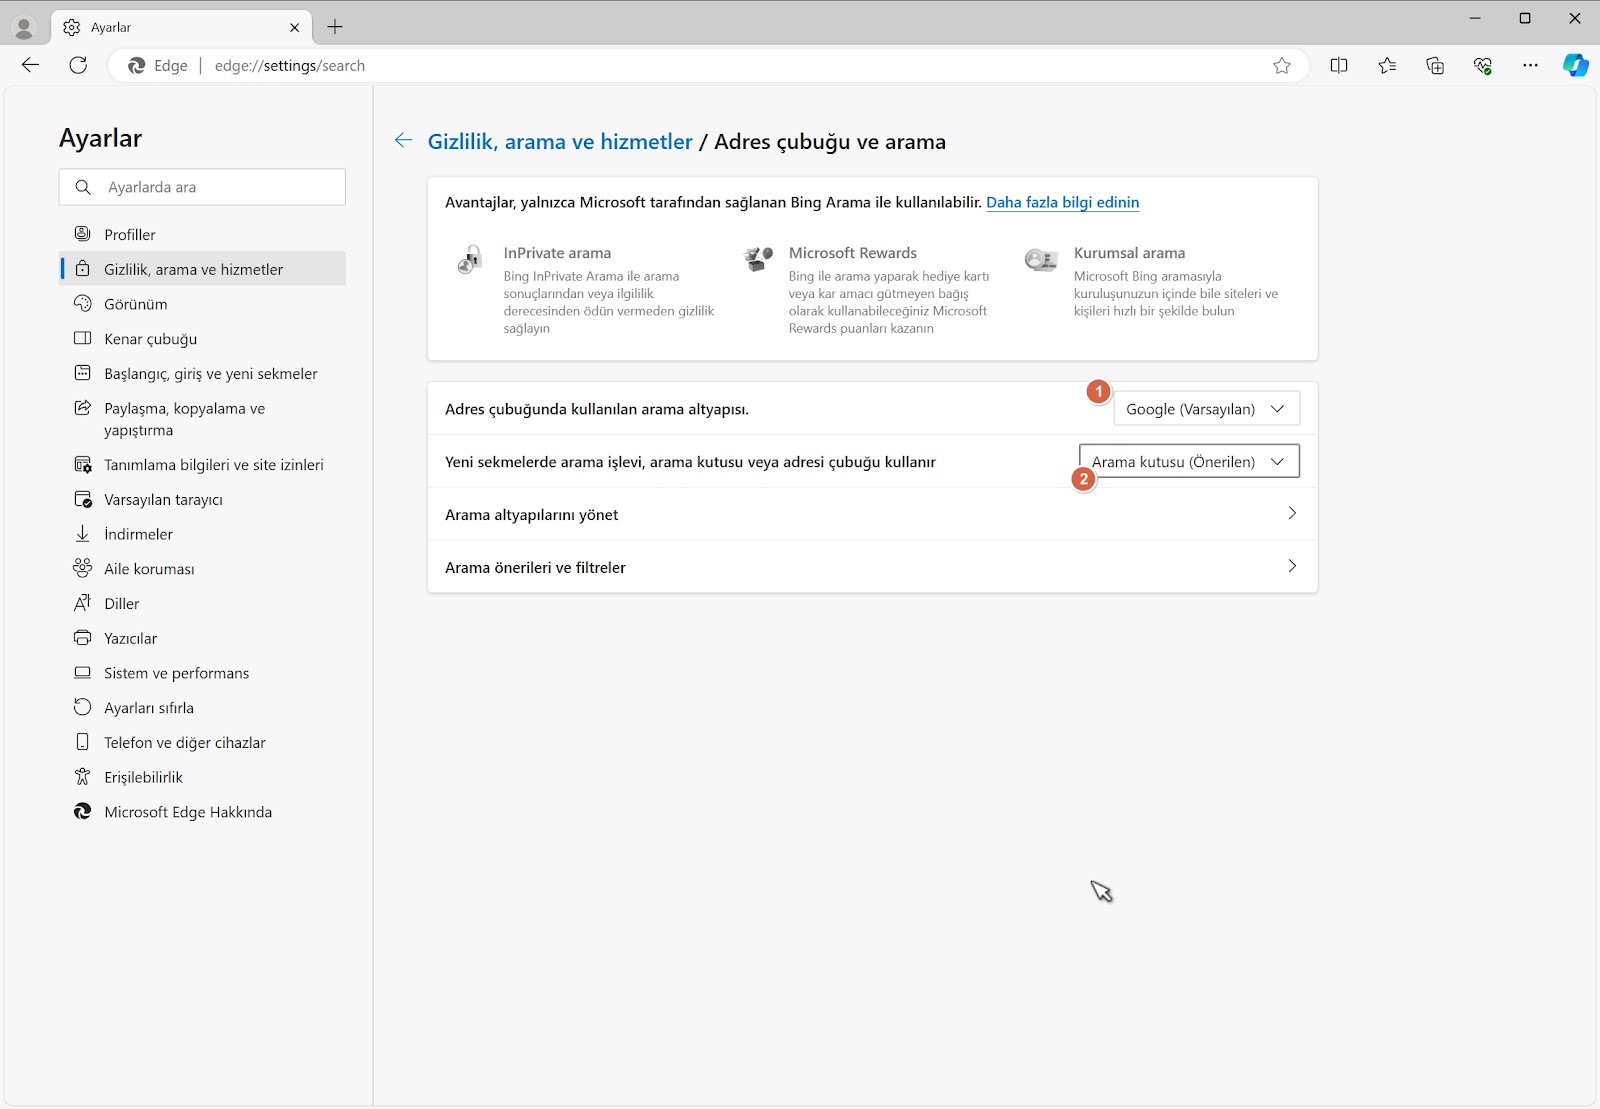This screenshot has width=1600, height=1109.
Task: Click the Diller language icon
Action: [83, 602]
